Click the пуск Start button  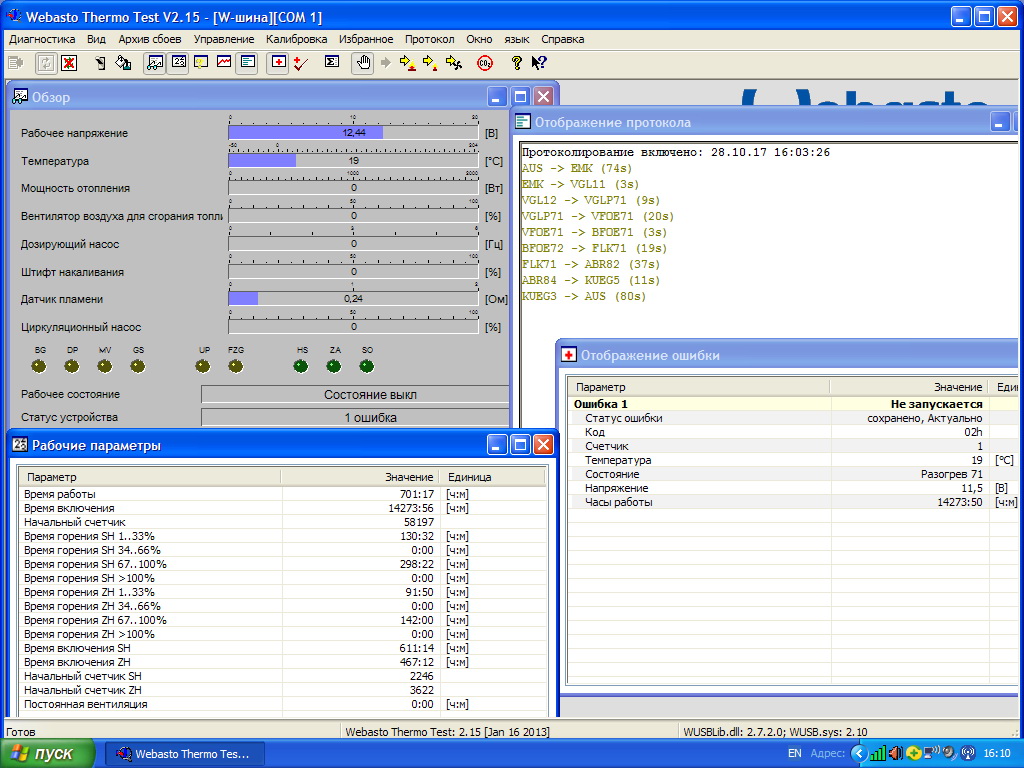tap(47, 754)
